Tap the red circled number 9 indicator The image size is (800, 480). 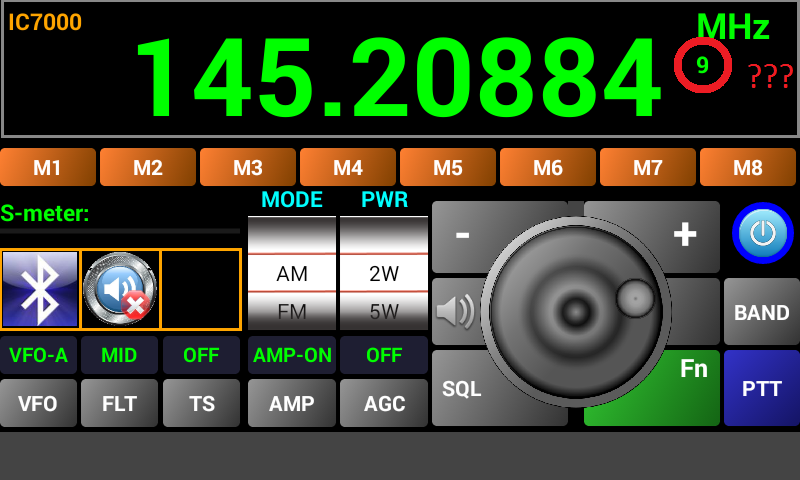coord(702,66)
